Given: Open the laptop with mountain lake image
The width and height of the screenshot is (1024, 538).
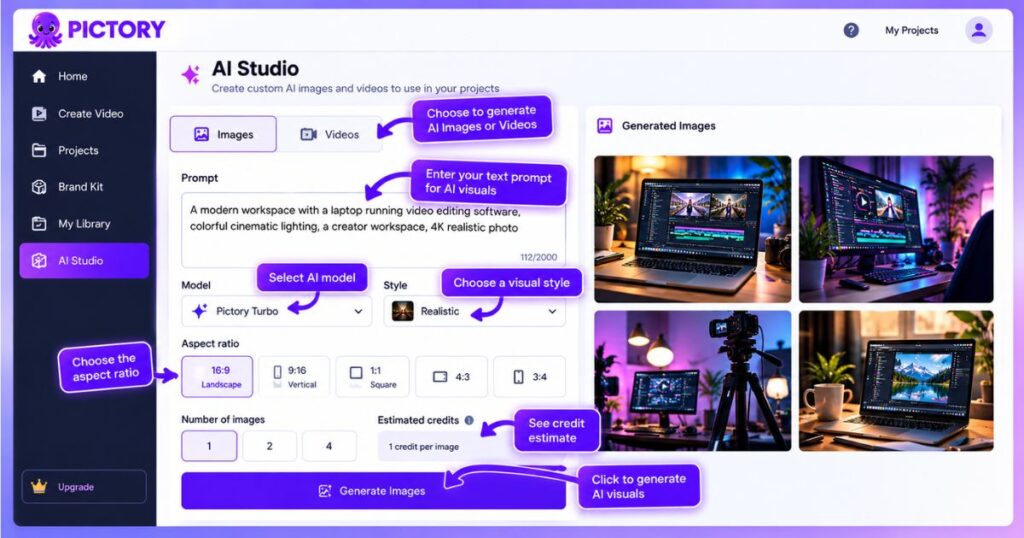Looking at the screenshot, I should tap(896, 381).
